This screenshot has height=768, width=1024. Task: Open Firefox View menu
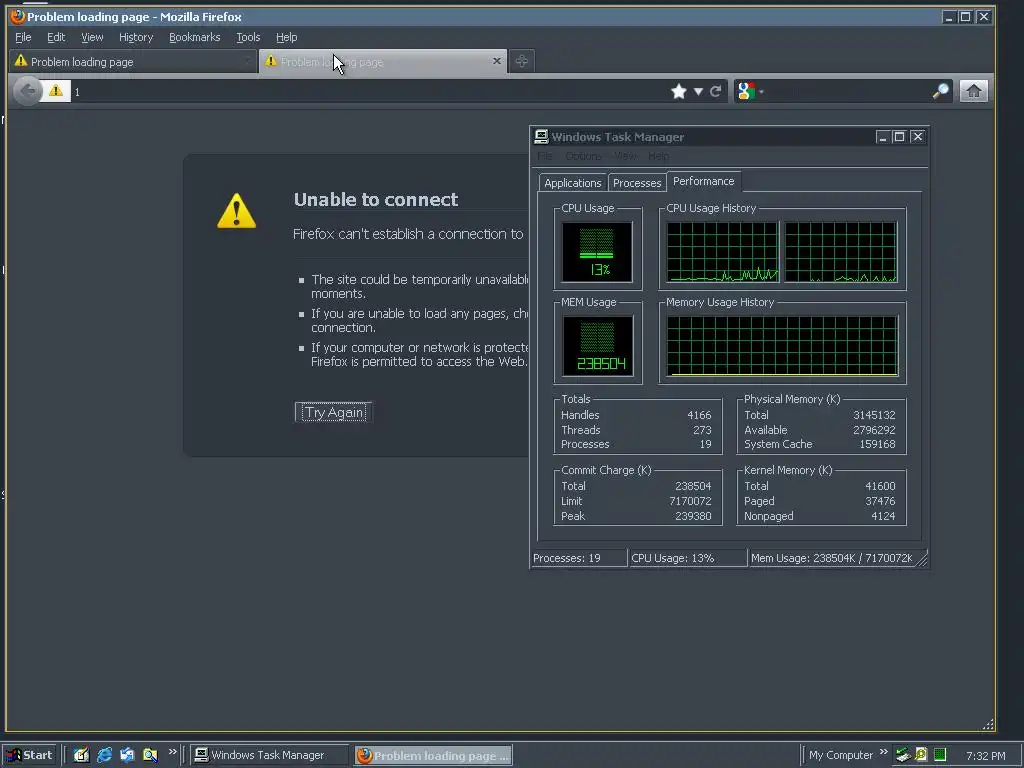coord(92,37)
